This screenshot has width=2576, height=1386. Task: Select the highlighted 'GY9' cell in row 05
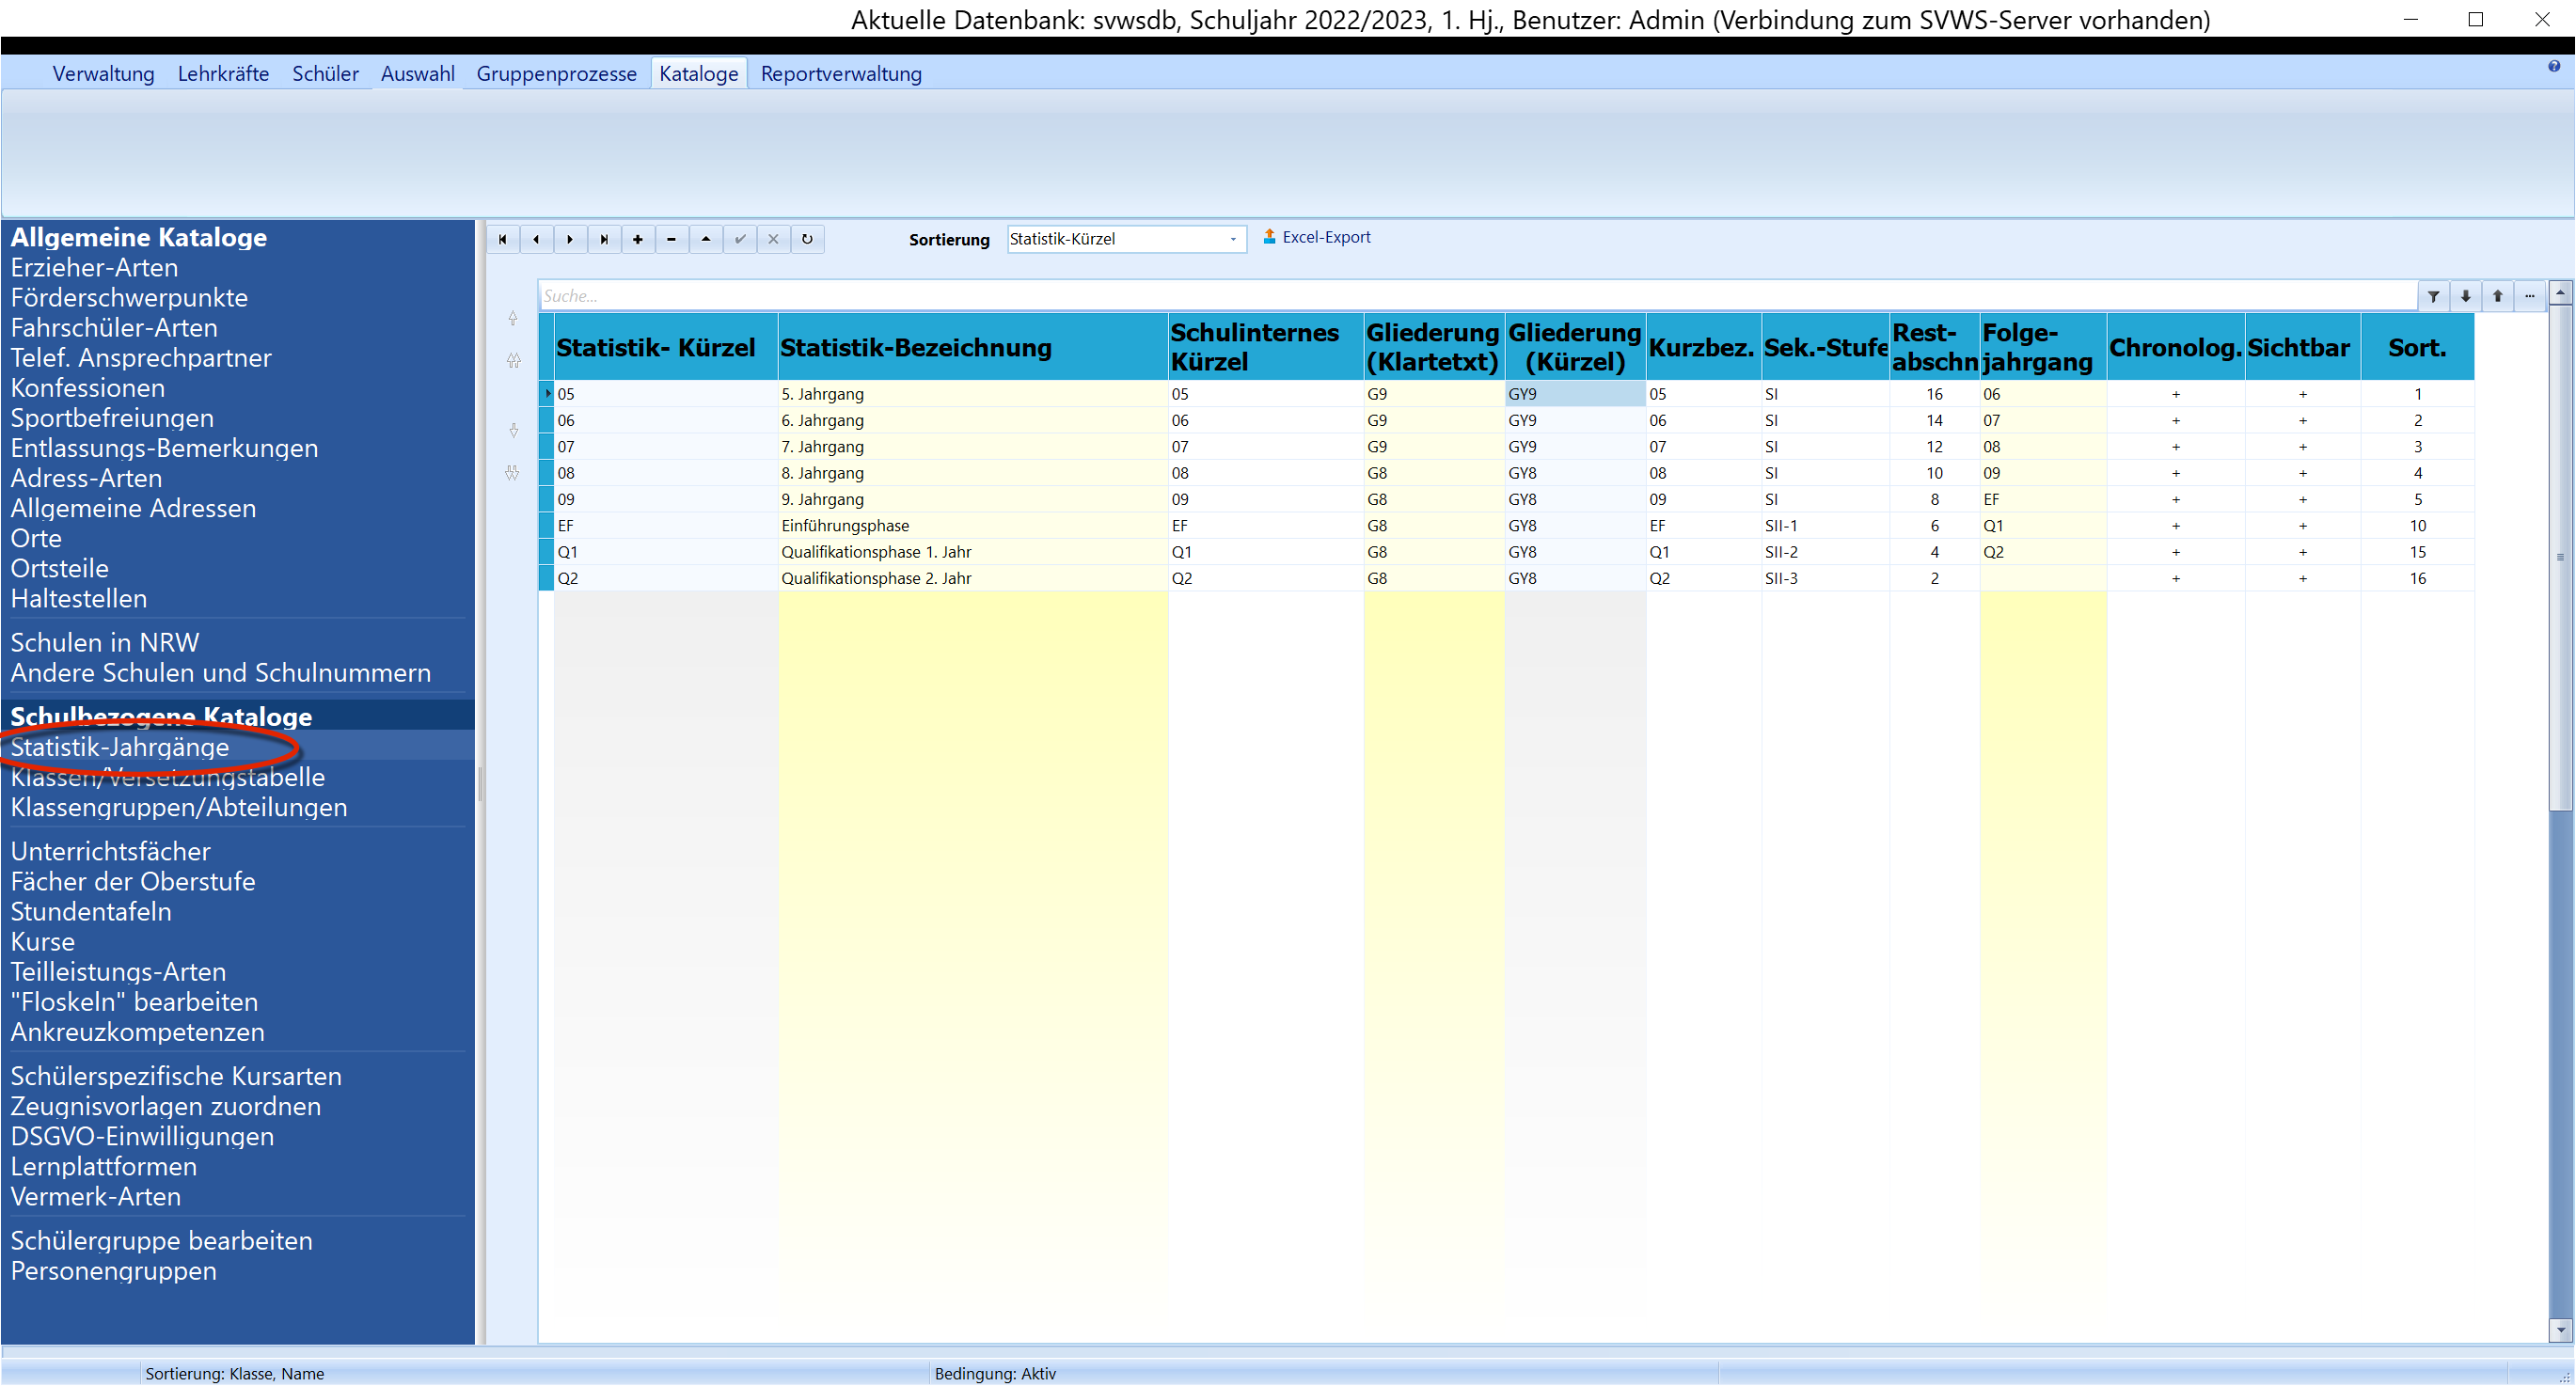[1575, 395]
